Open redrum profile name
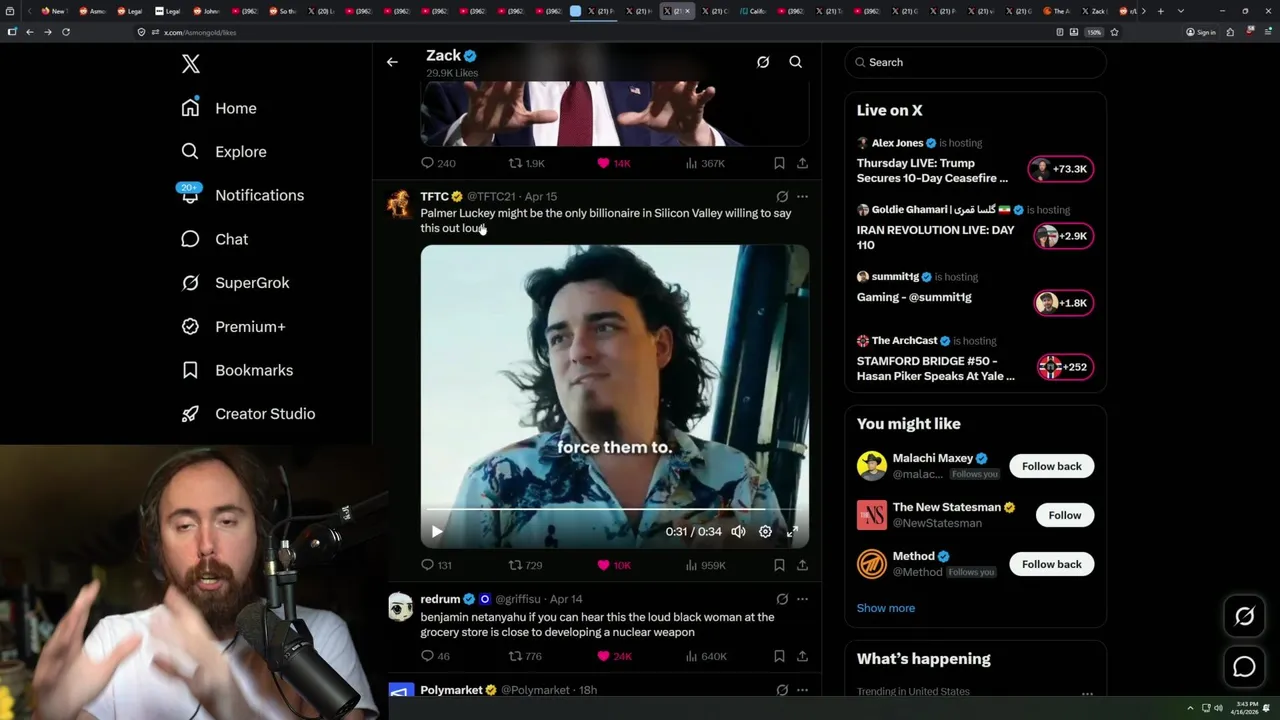The width and height of the screenshot is (1280, 720). pyautogui.click(x=440, y=599)
